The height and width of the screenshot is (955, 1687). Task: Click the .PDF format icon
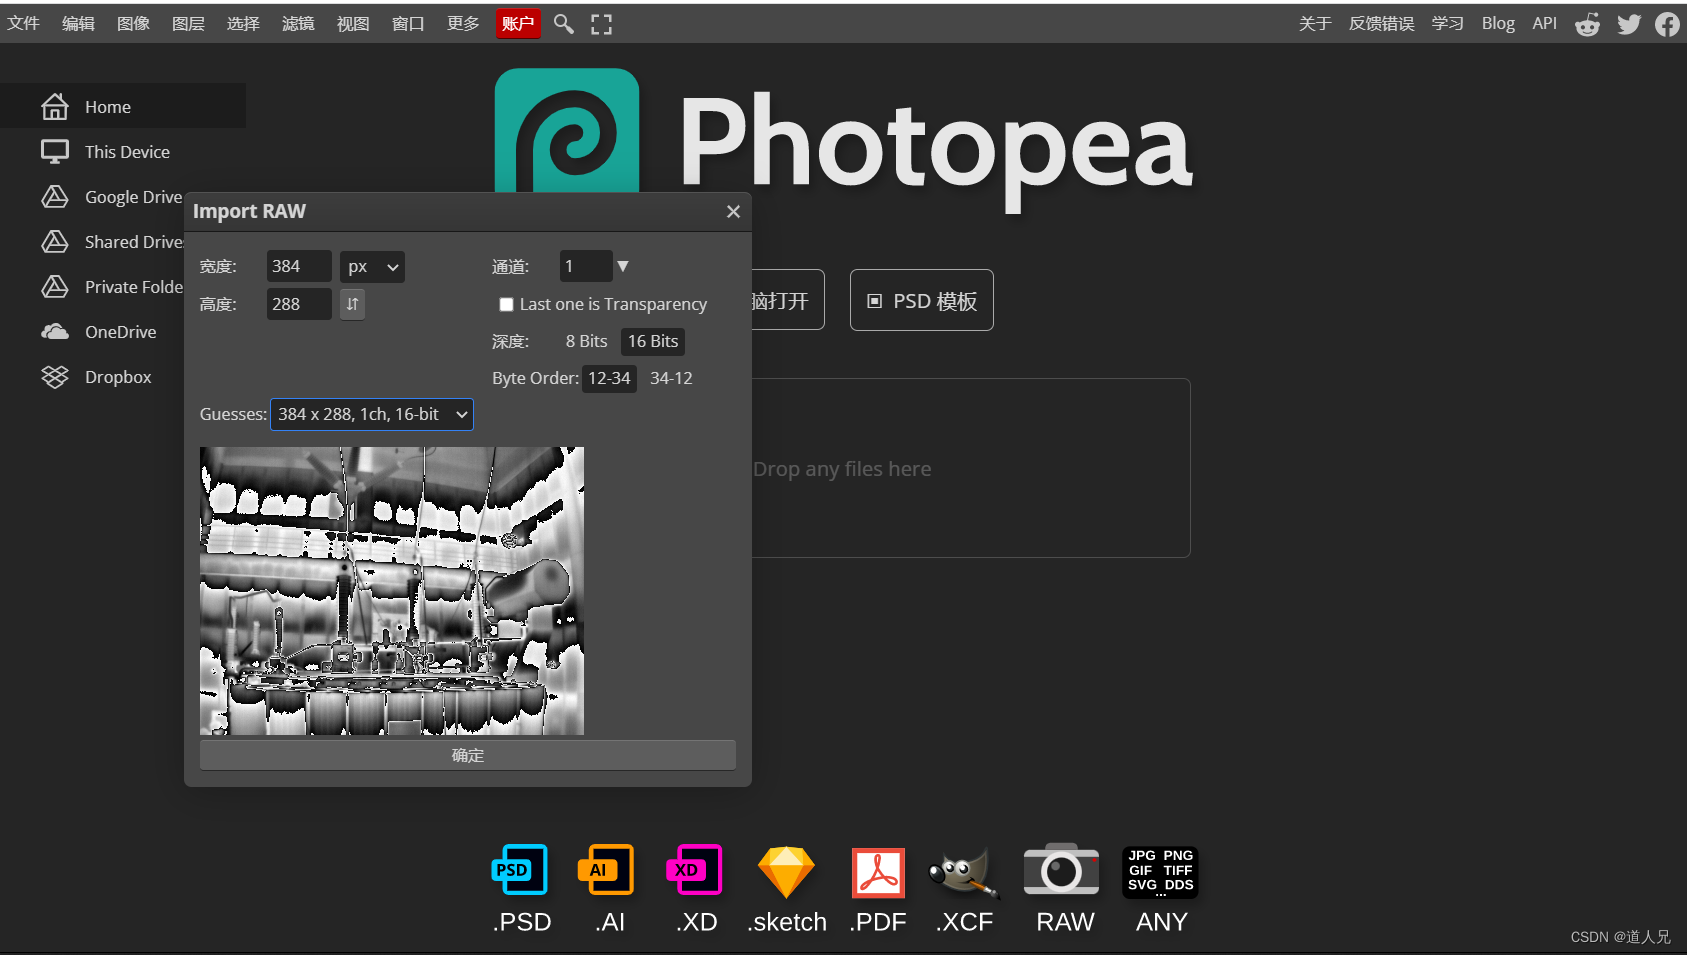(x=878, y=872)
